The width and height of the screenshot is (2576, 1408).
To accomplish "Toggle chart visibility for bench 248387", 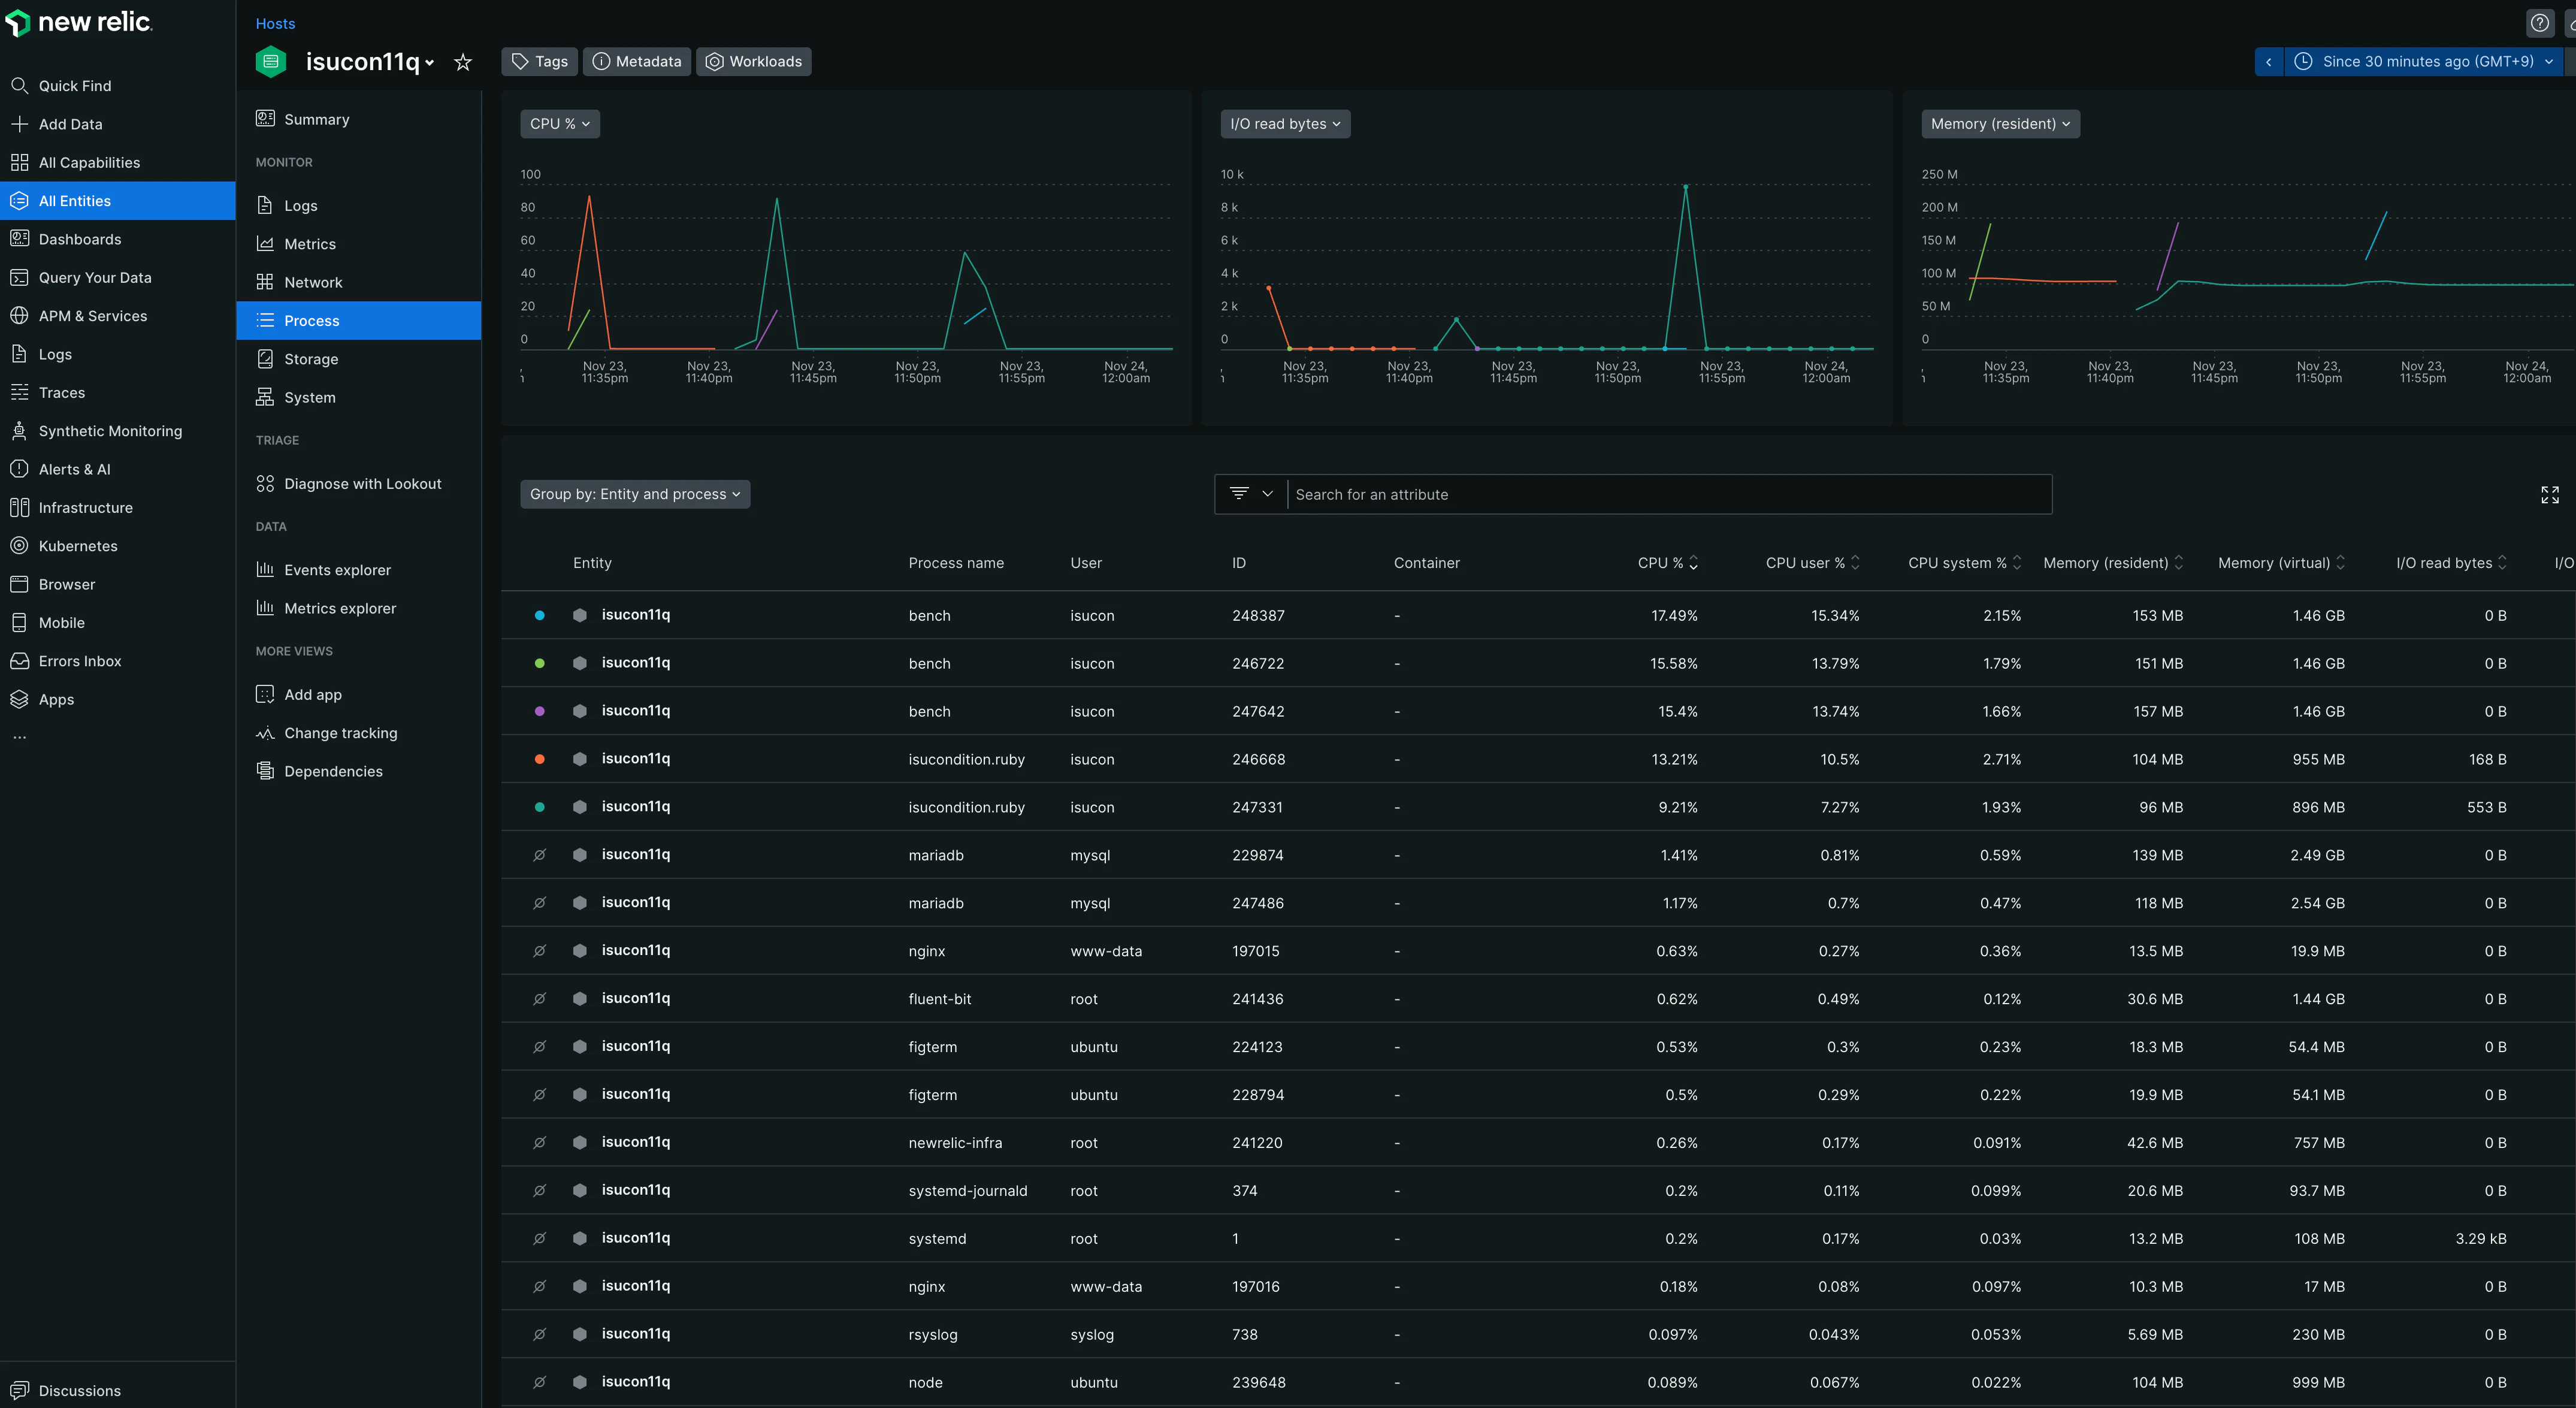I will [x=540, y=615].
